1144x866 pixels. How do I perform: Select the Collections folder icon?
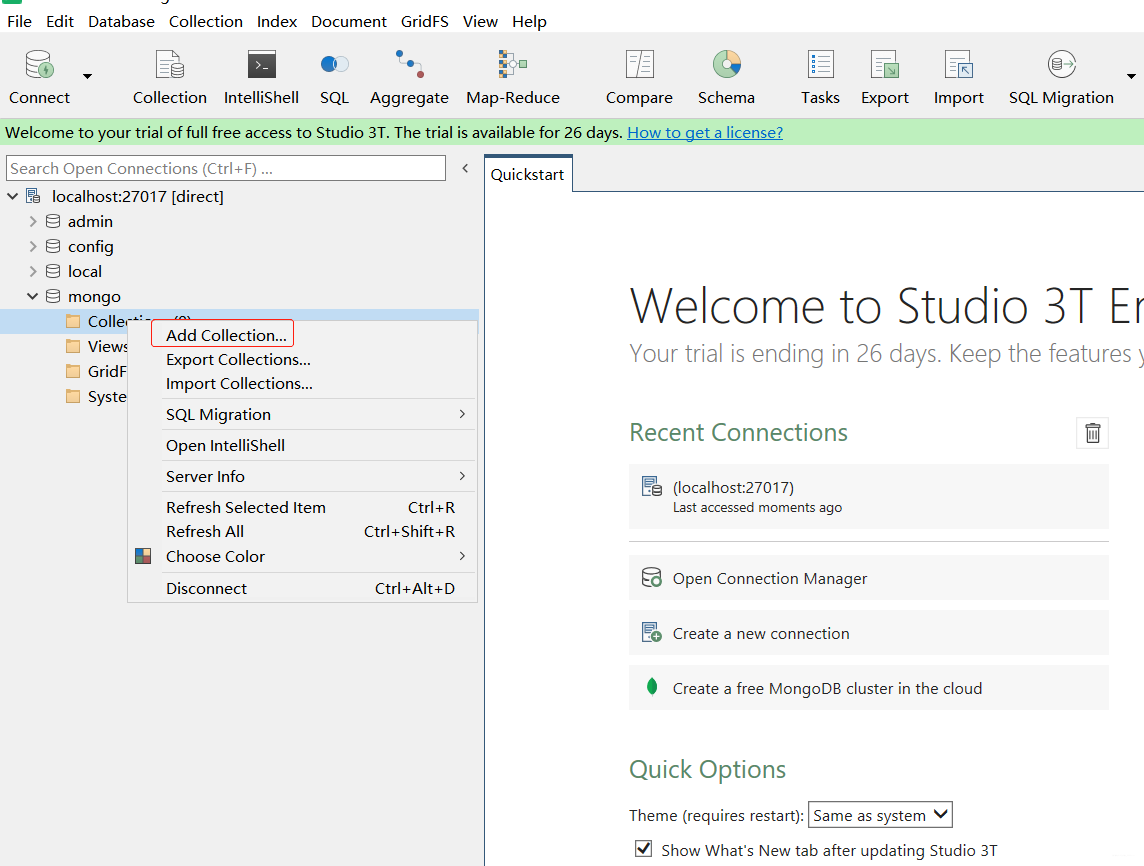[x=73, y=321]
